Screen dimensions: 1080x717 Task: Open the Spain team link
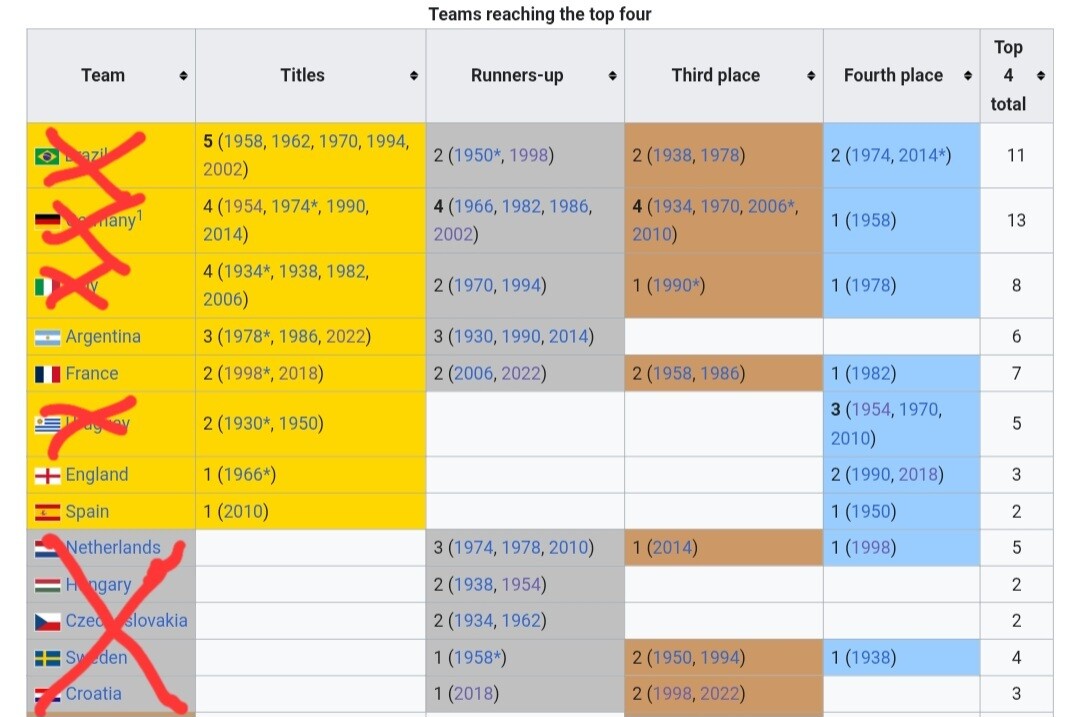tap(87, 512)
